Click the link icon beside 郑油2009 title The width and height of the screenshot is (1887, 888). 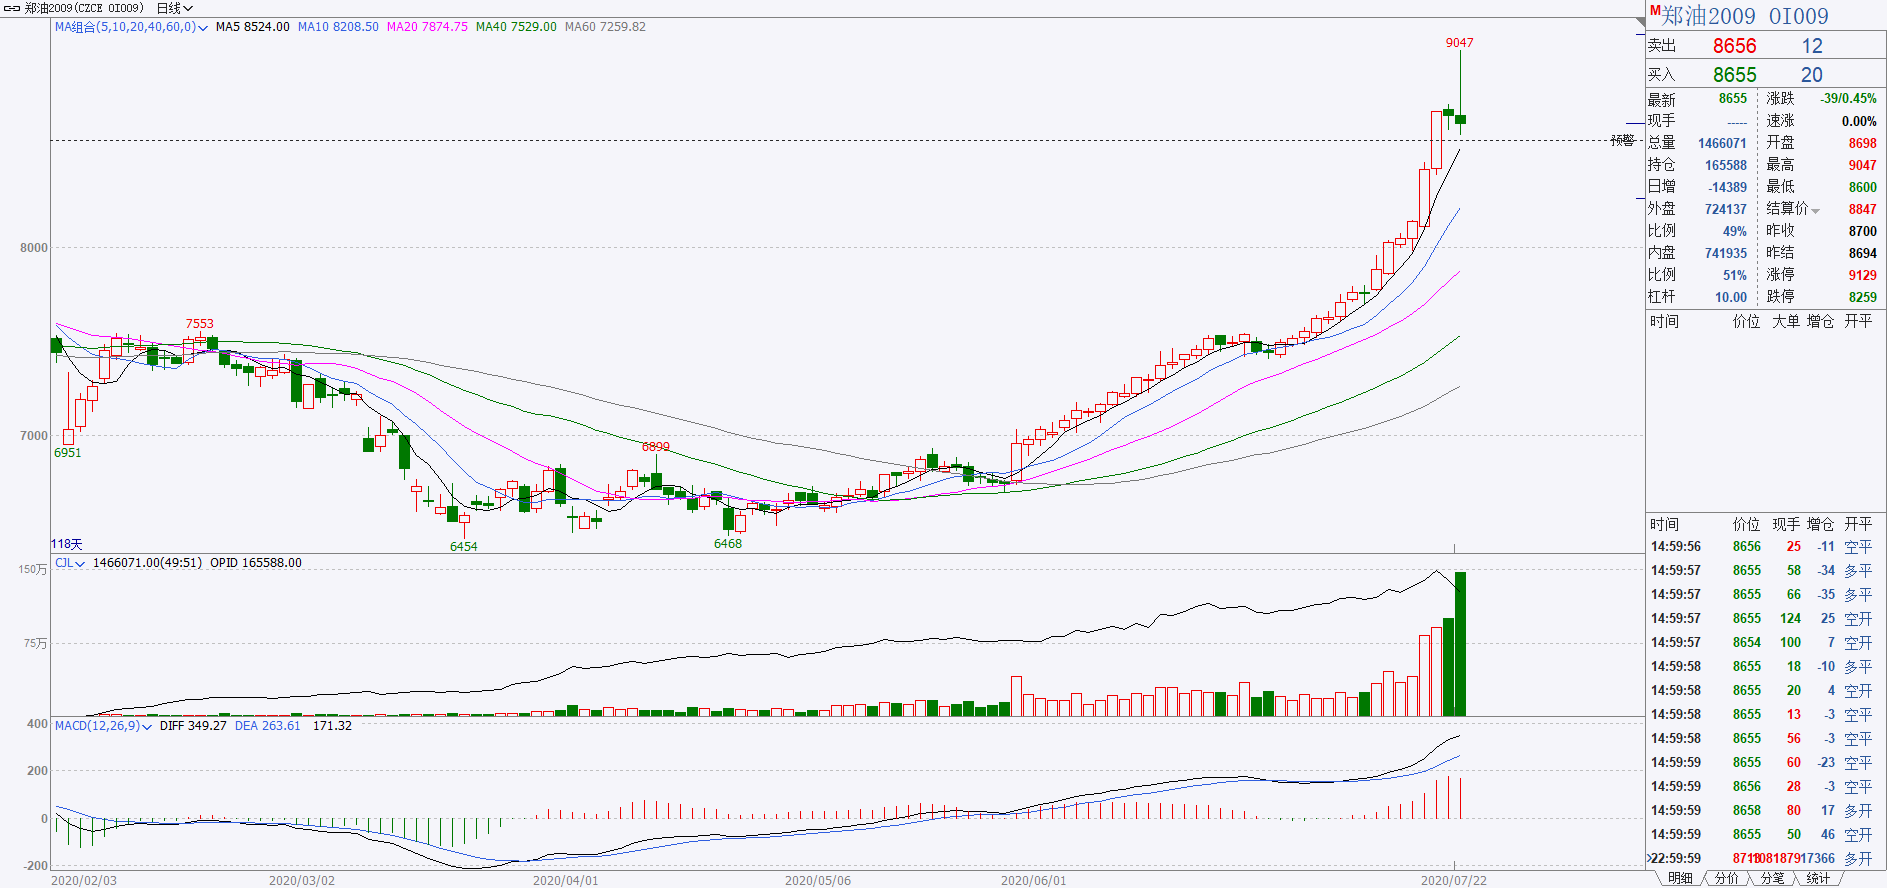click(x=12, y=8)
